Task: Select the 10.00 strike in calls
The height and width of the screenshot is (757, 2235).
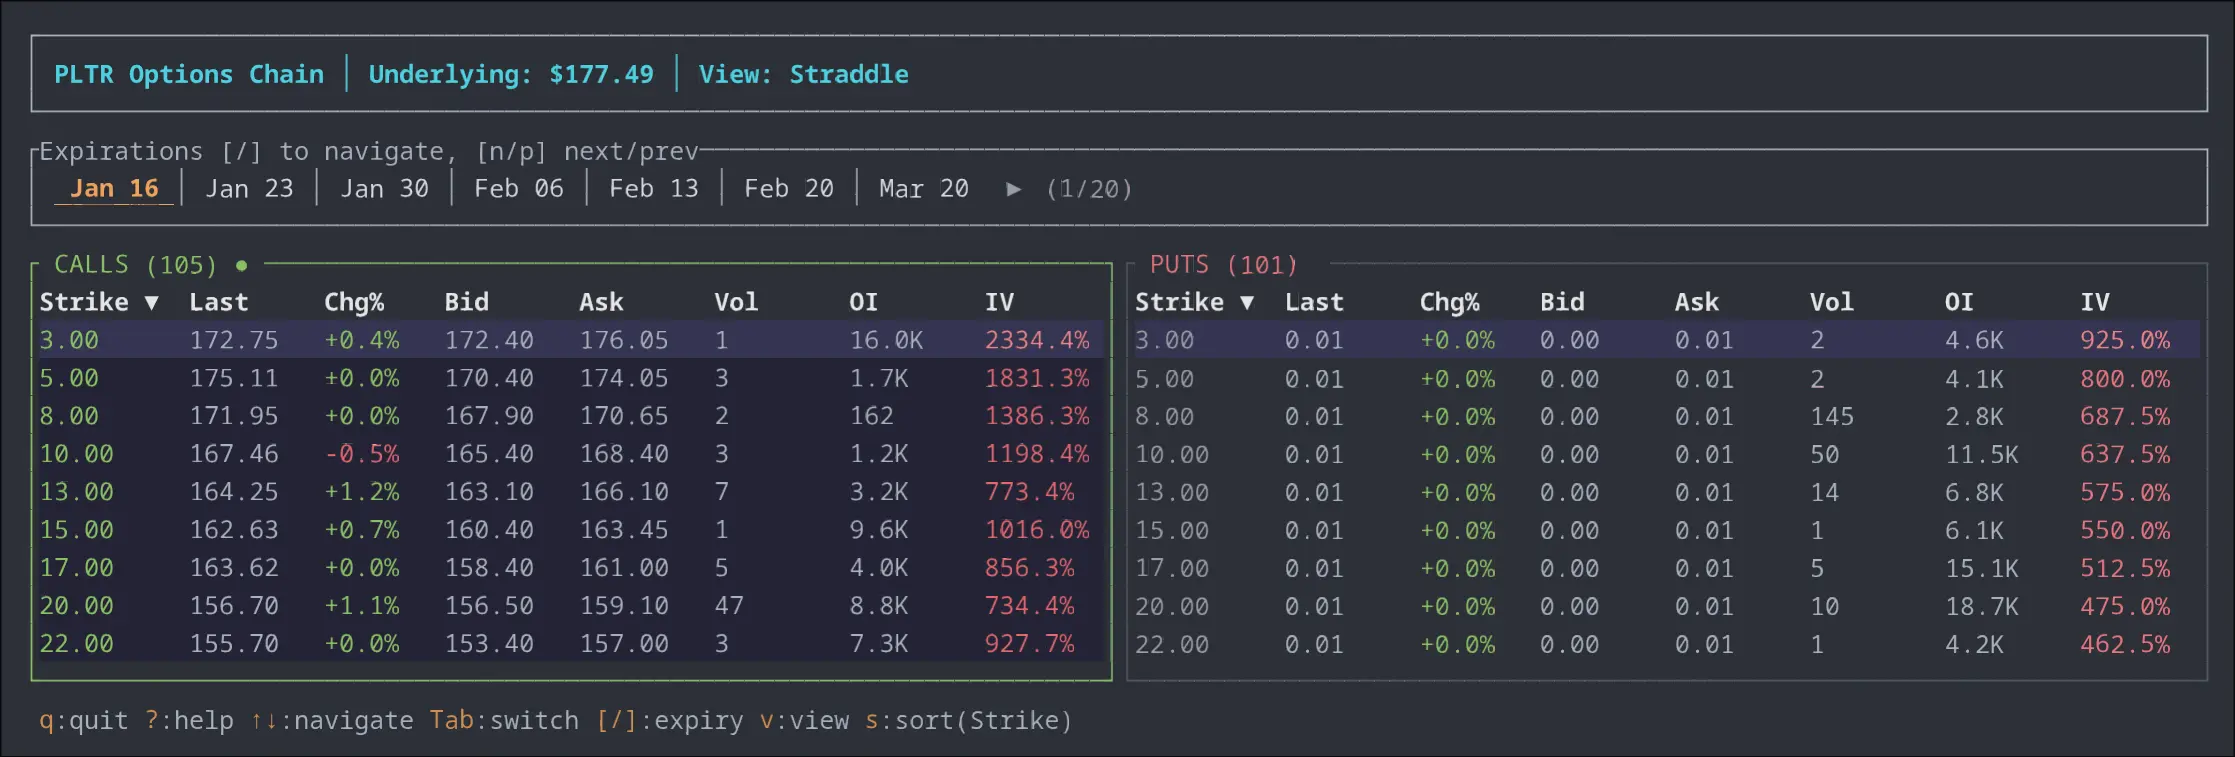Action: [77, 454]
